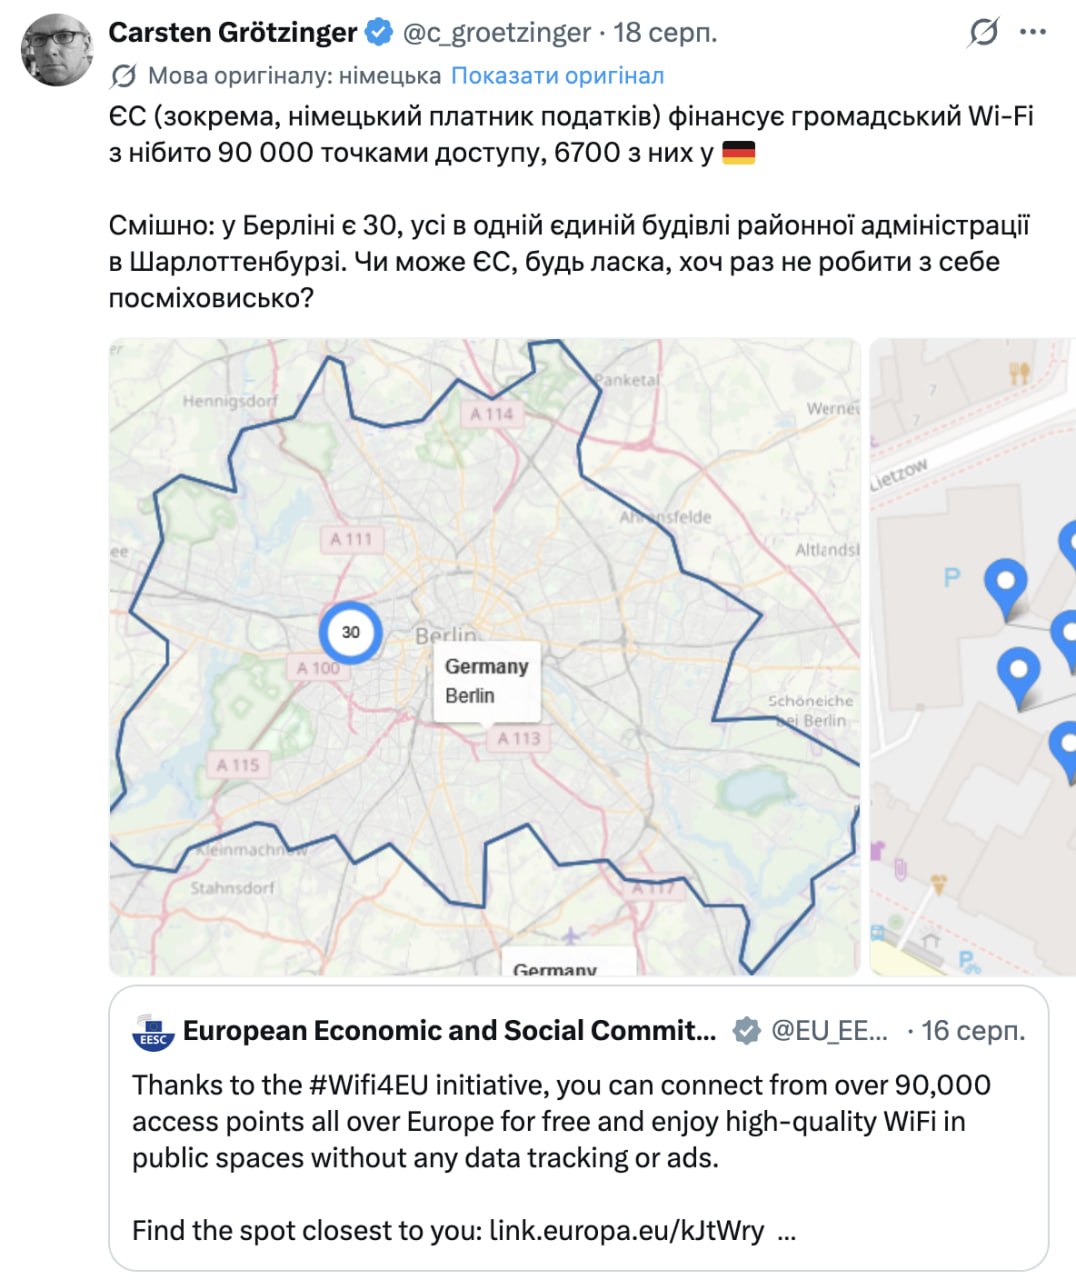
Task: Click verified badge in quoted EESC tweet
Action: 746,1031
